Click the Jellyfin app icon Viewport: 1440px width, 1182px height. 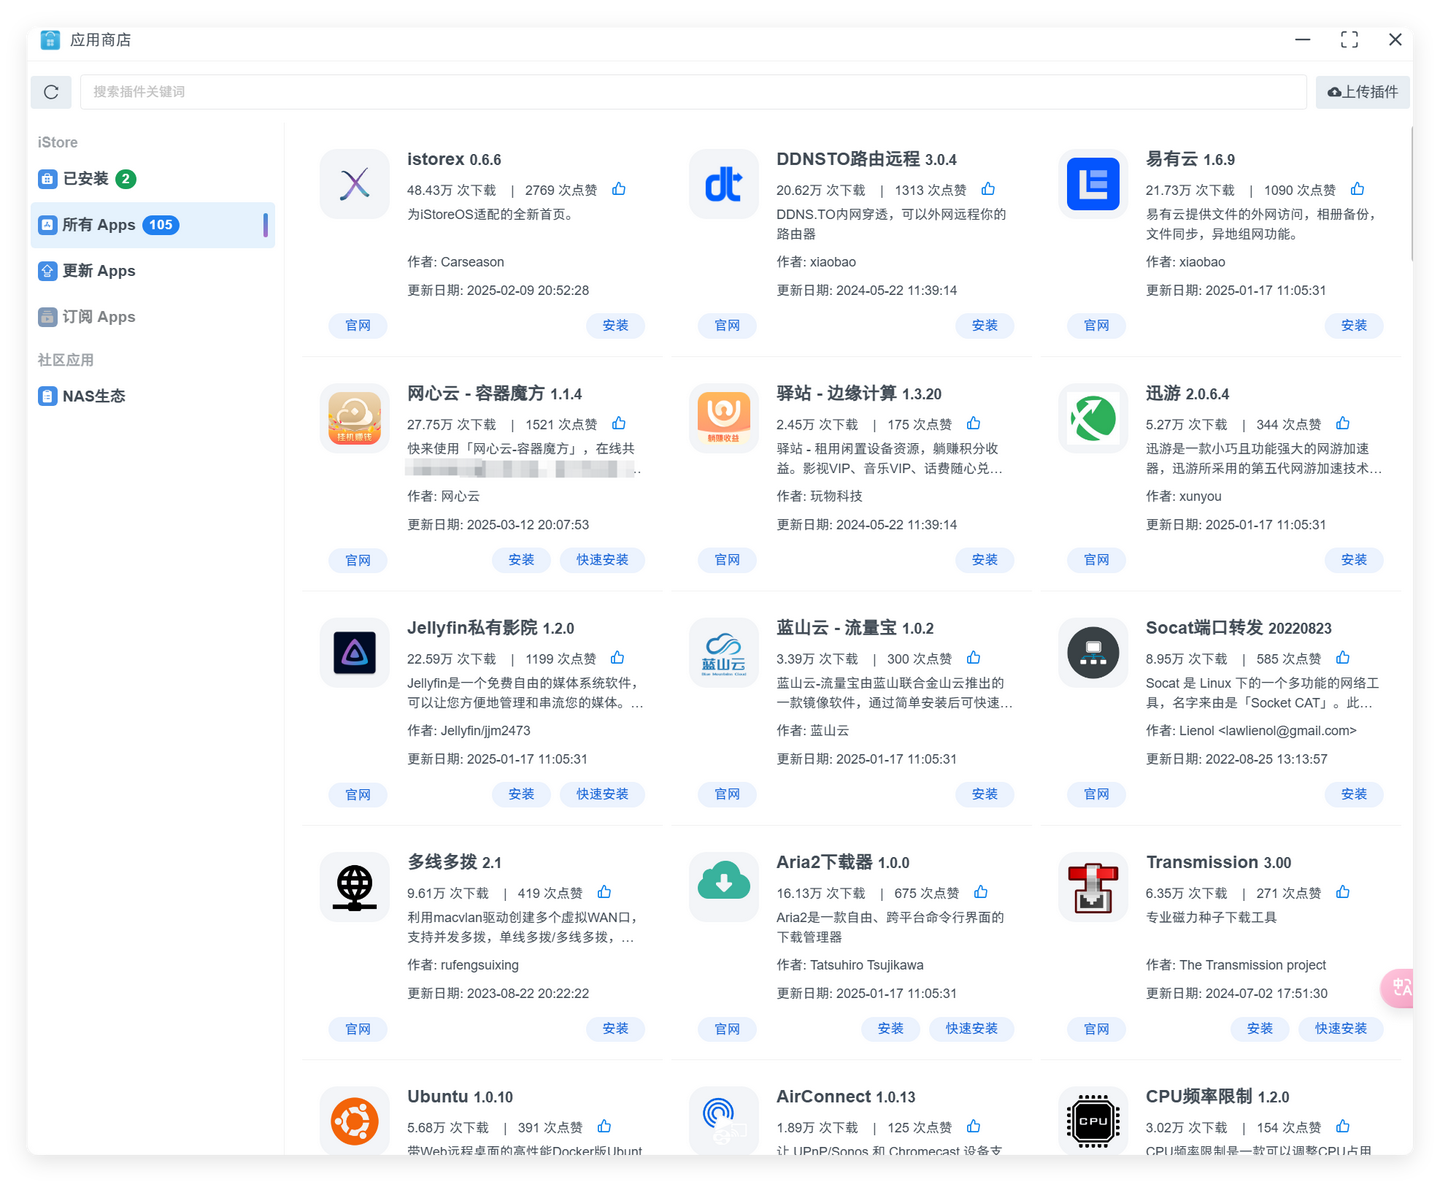[x=355, y=653]
